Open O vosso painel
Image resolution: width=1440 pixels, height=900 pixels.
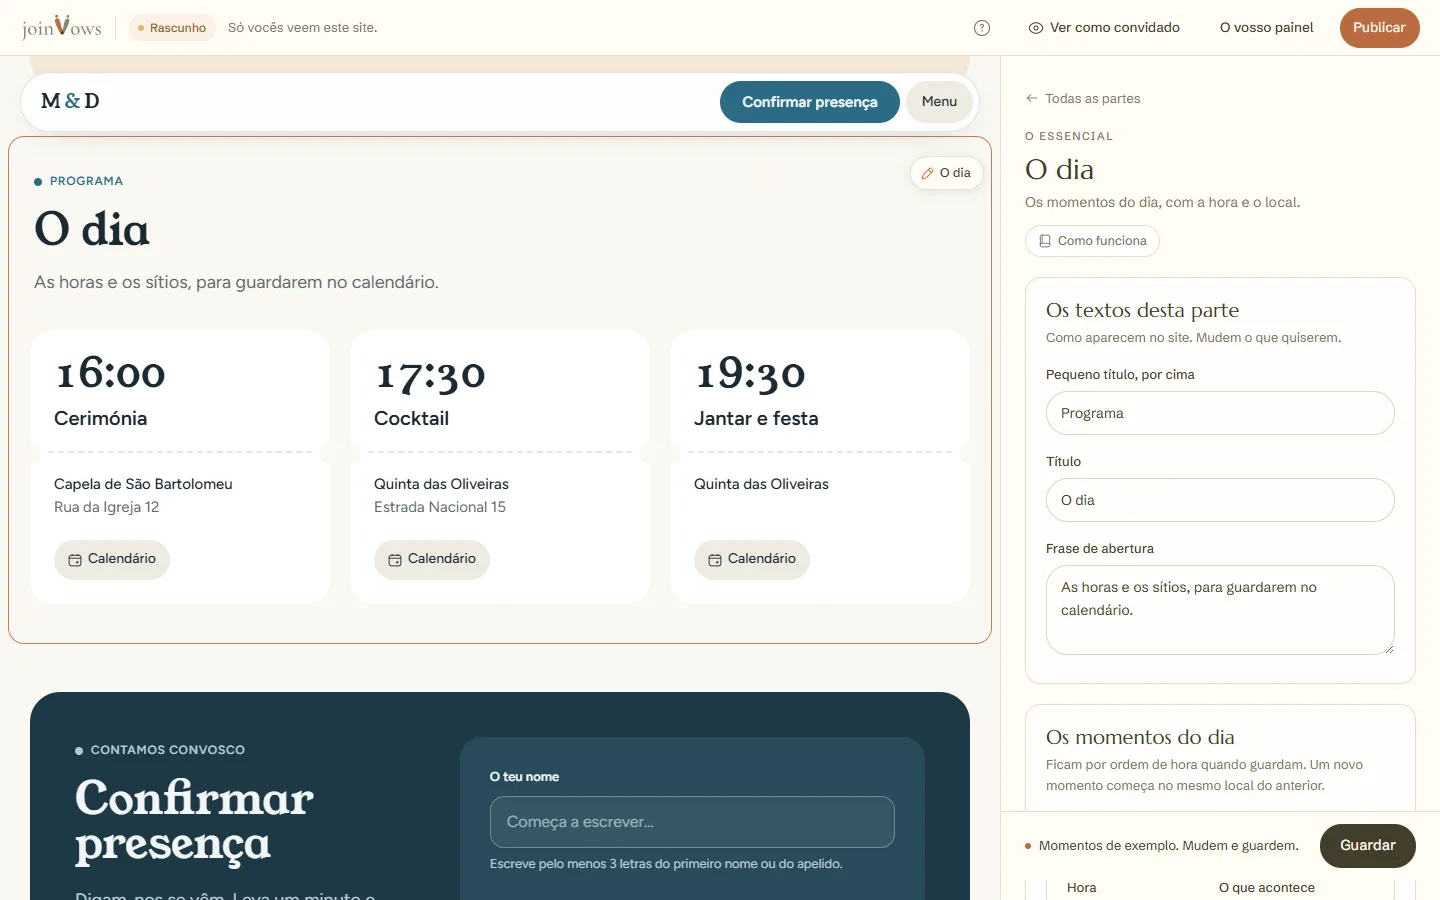tap(1266, 28)
